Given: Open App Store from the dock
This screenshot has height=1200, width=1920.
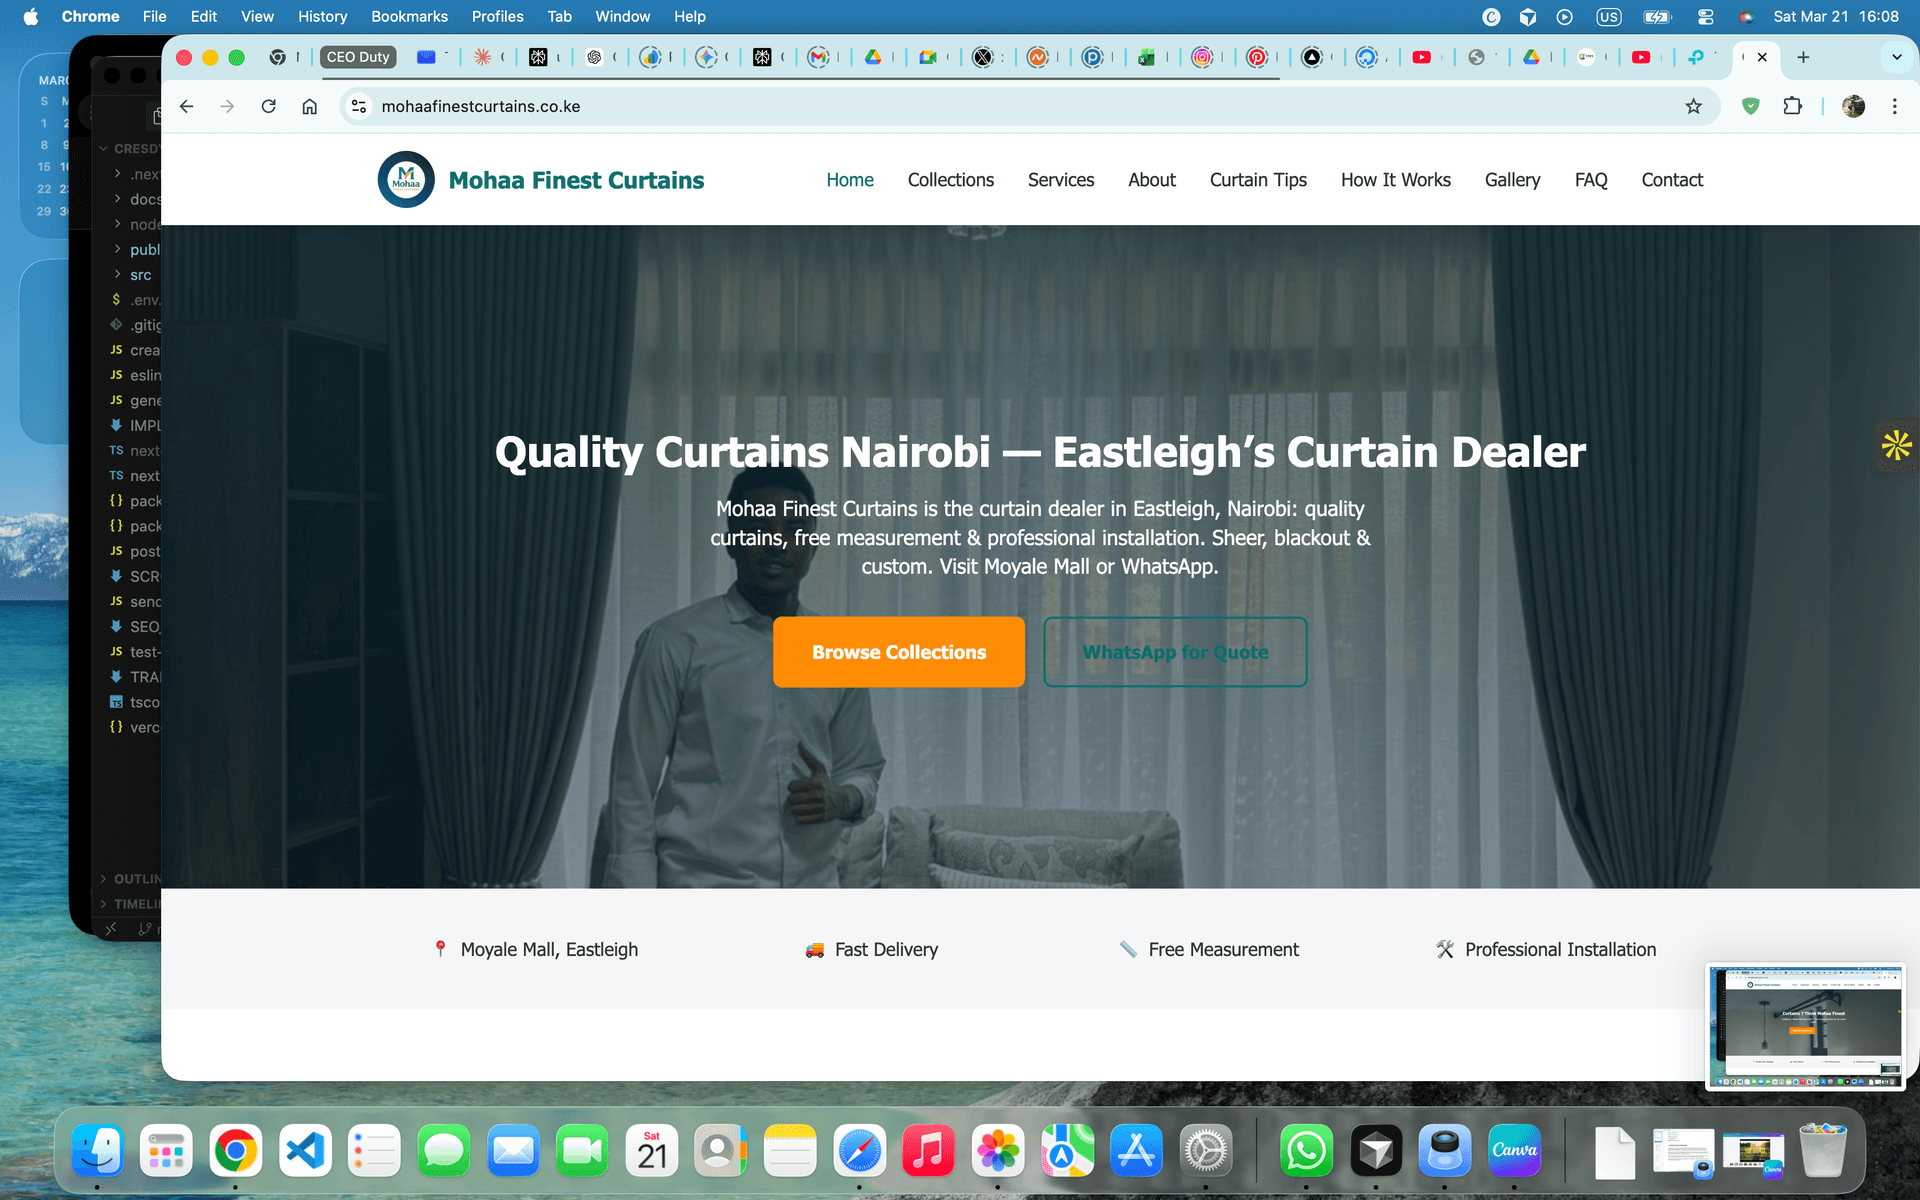Looking at the screenshot, I should click(x=1136, y=1151).
